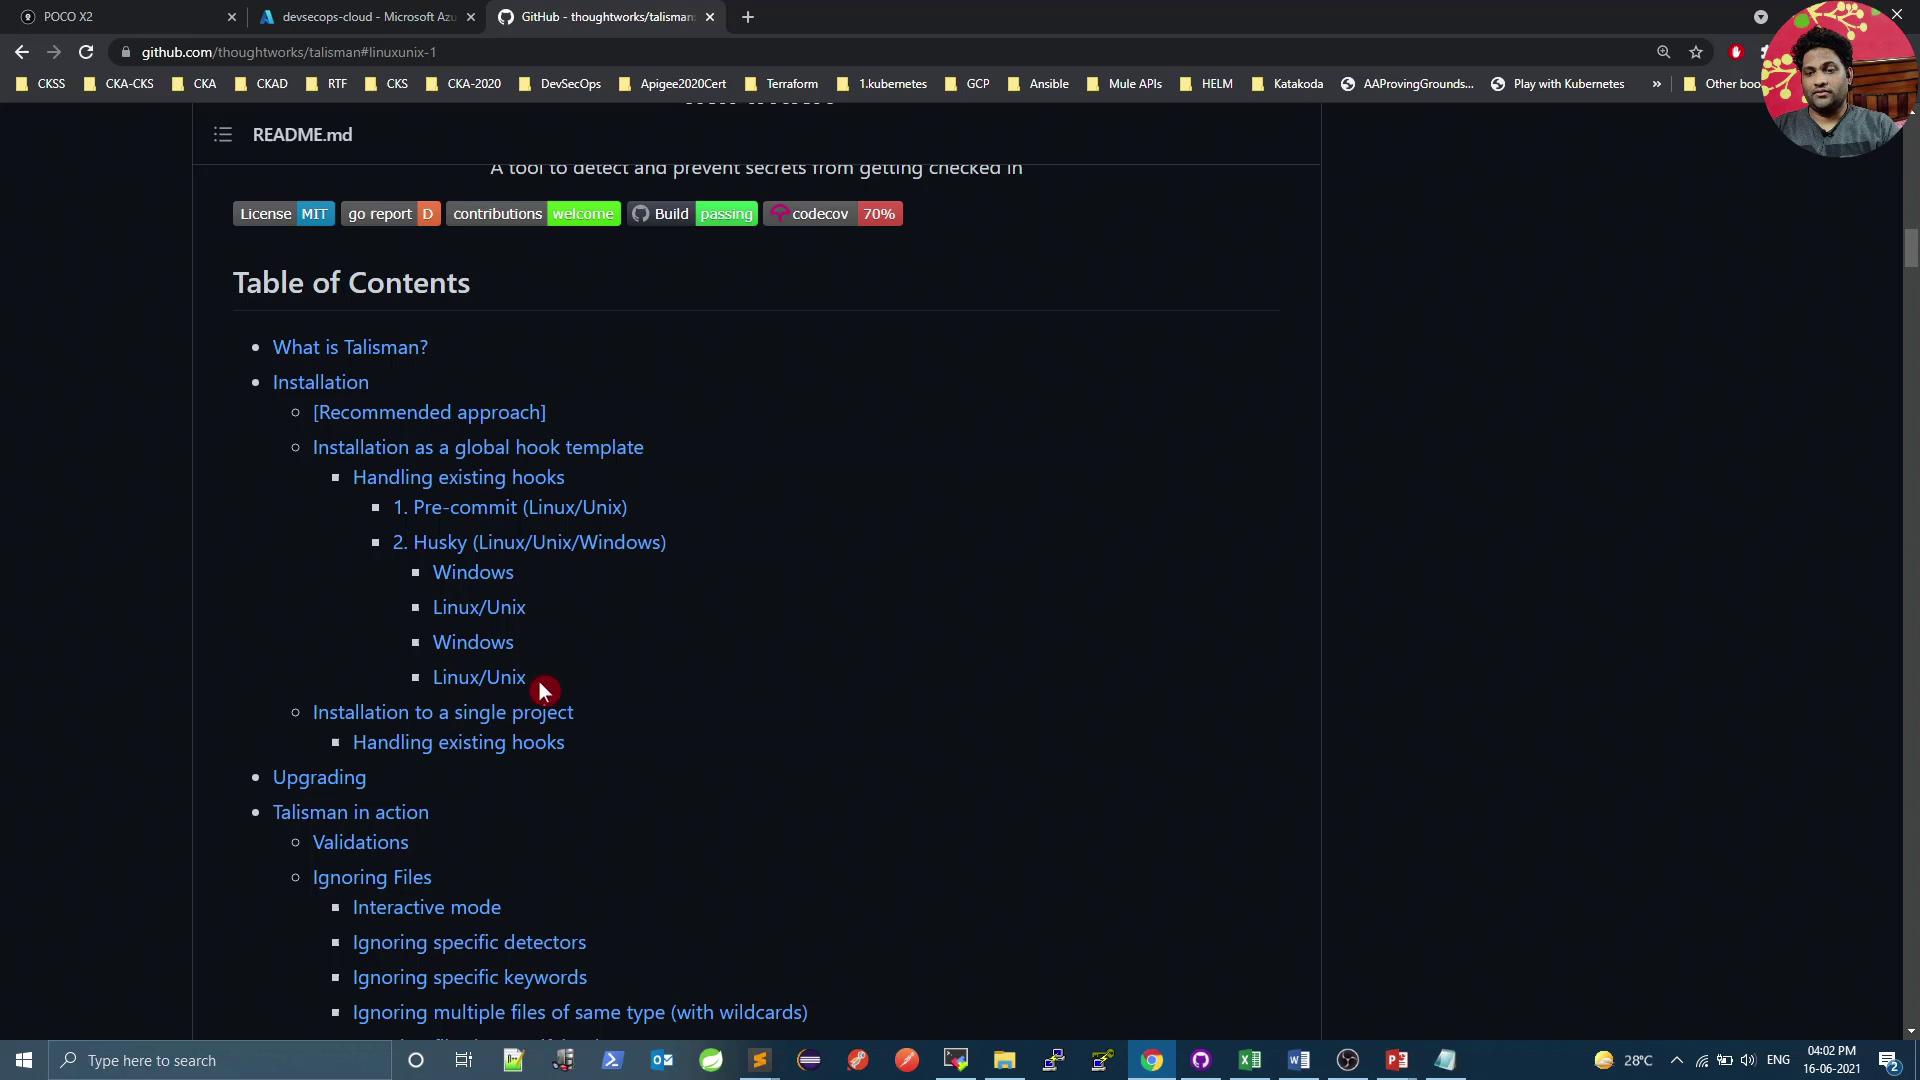
Task: Click the Build passing badge
Action: point(692,214)
